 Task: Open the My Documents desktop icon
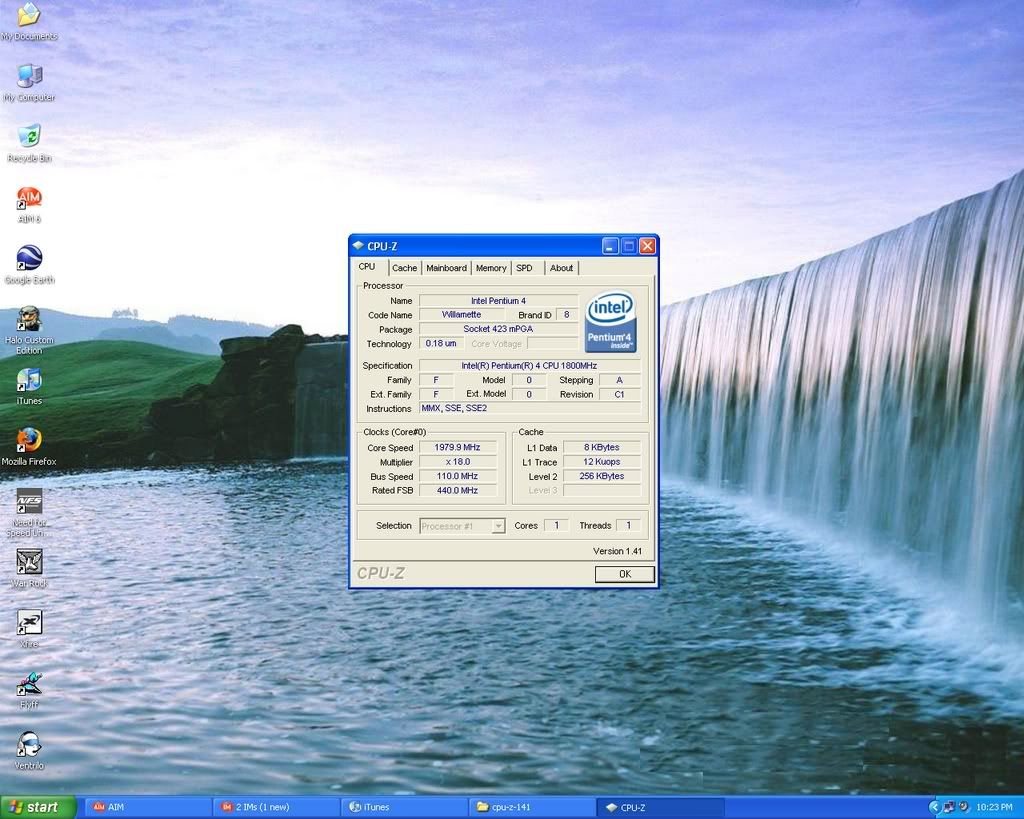[29, 16]
